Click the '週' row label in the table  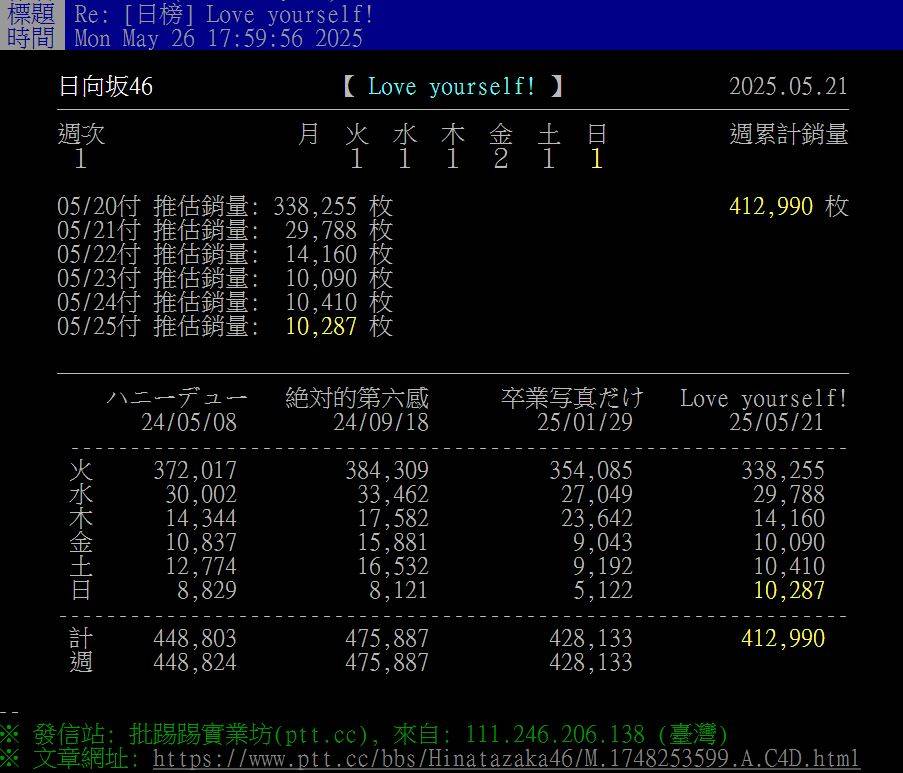[x=81, y=662]
